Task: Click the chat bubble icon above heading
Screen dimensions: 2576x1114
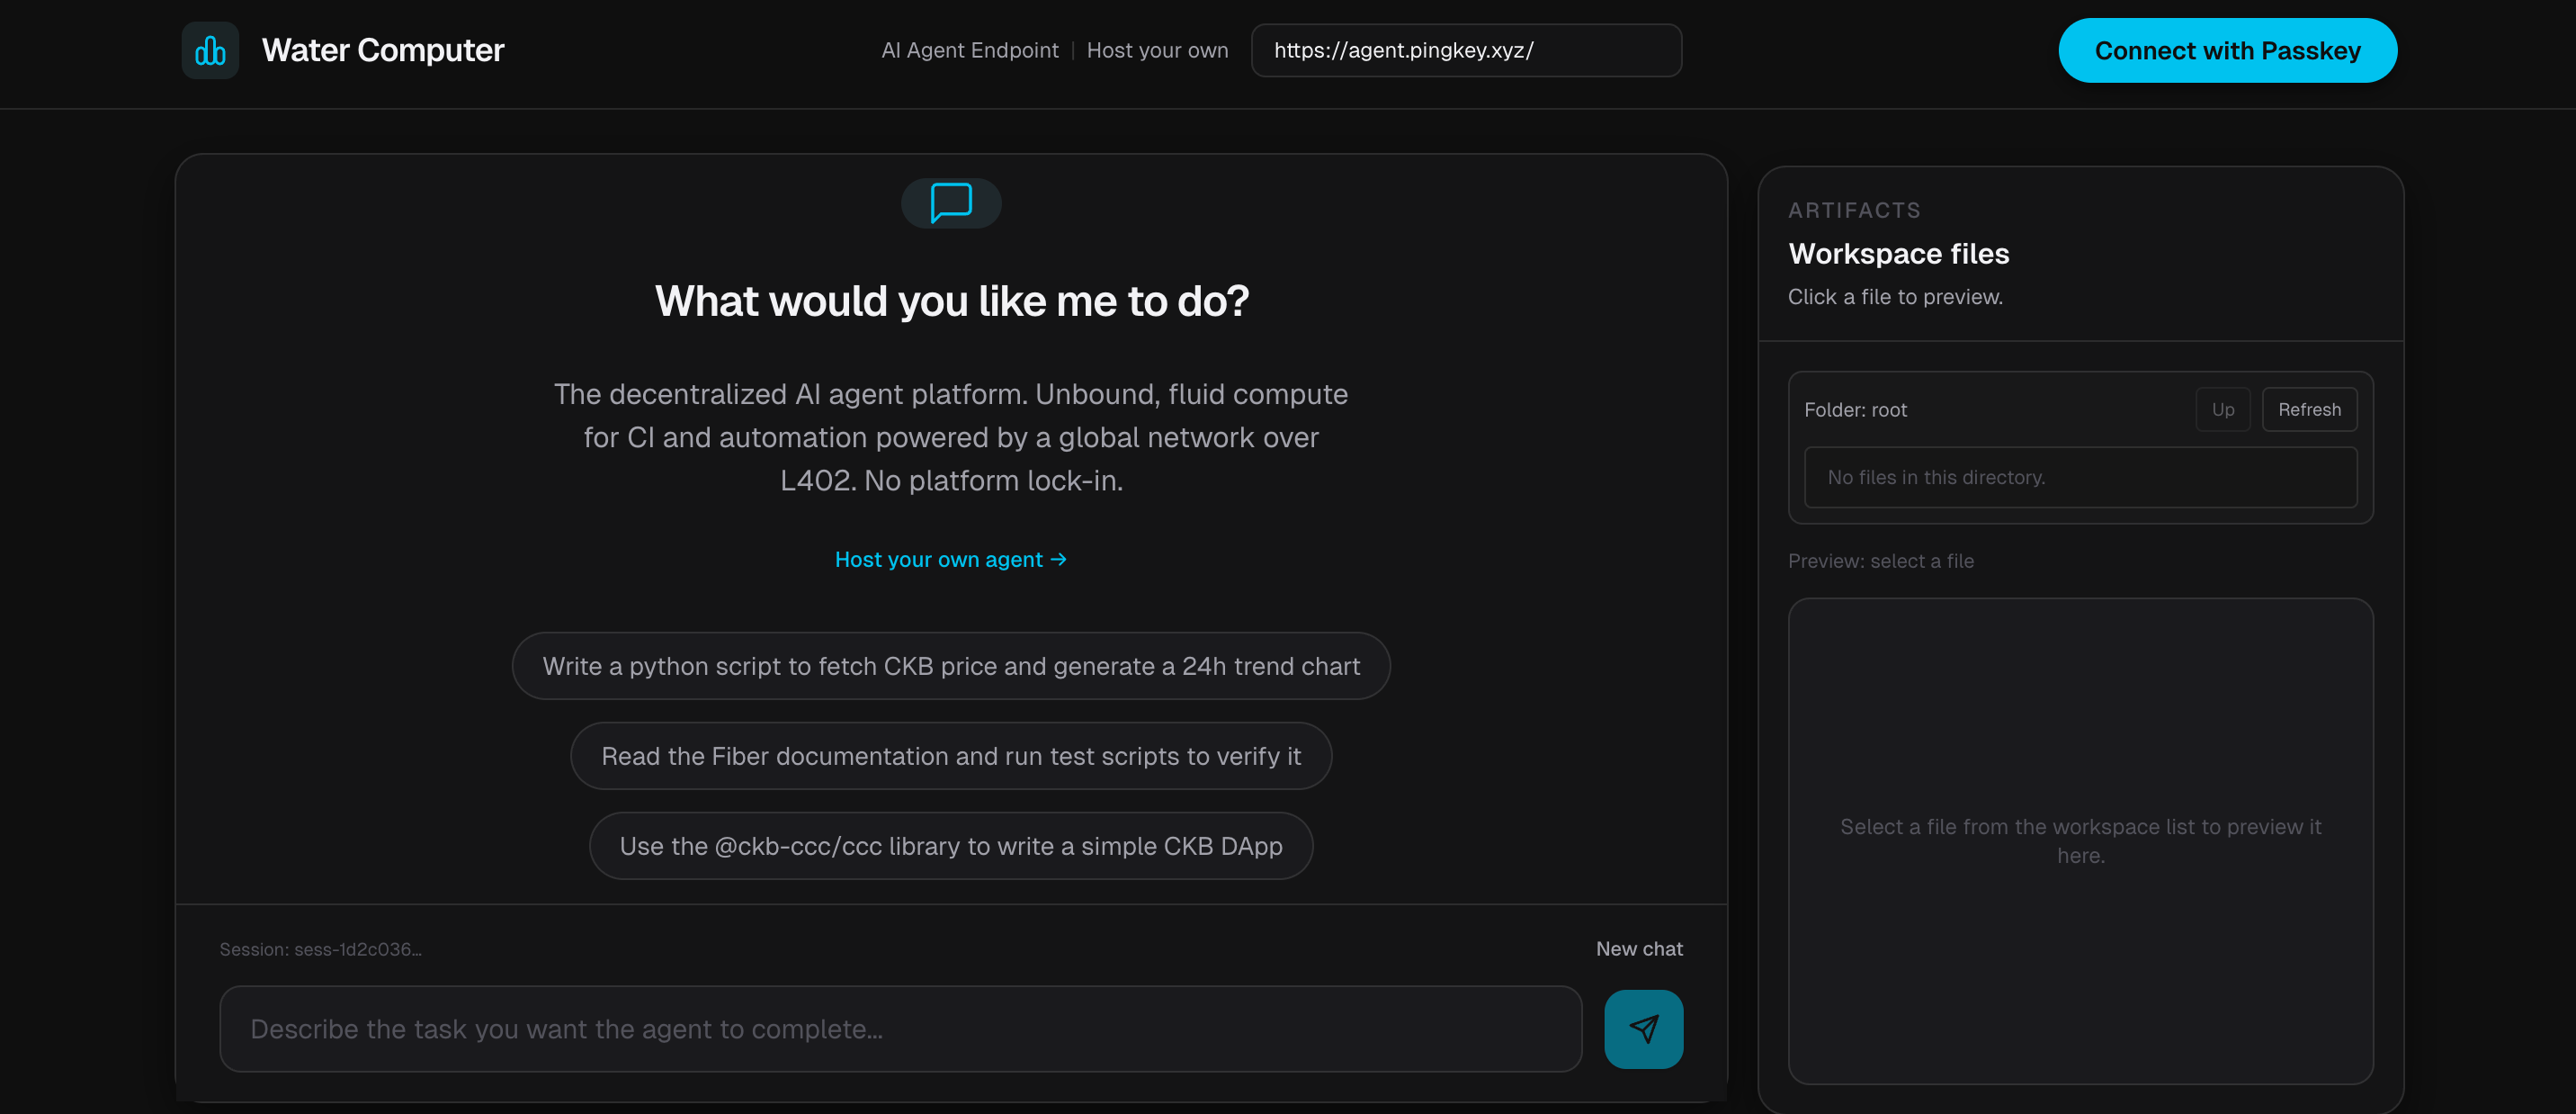Action: [x=951, y=203]
